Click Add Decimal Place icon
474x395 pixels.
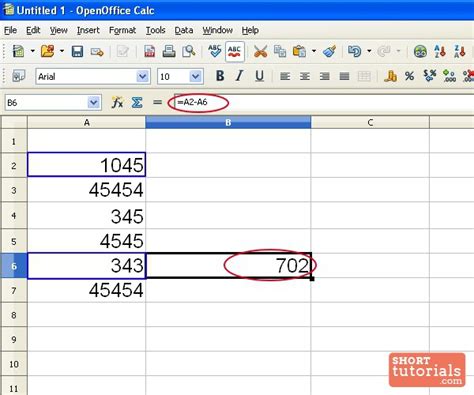coord(449,76)
